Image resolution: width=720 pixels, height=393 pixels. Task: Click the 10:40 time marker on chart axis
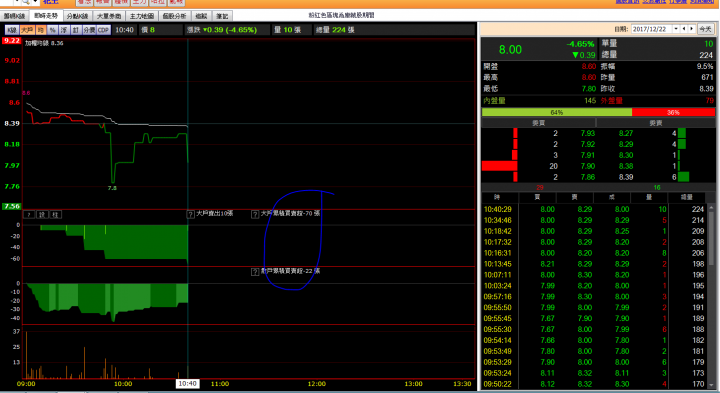pos(187,383)
